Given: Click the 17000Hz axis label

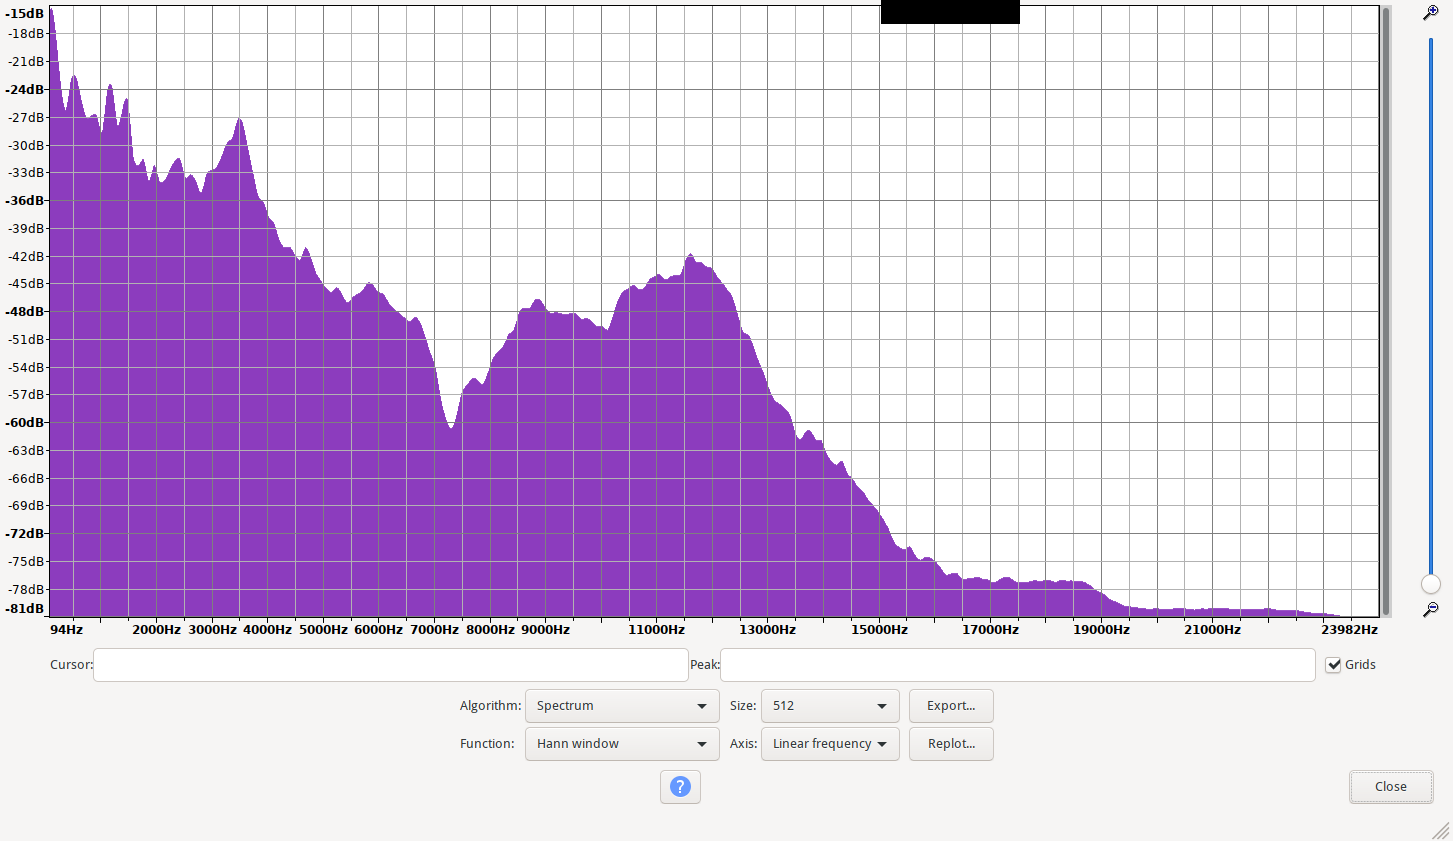Looking at the screenshot, I should [990, 630].
